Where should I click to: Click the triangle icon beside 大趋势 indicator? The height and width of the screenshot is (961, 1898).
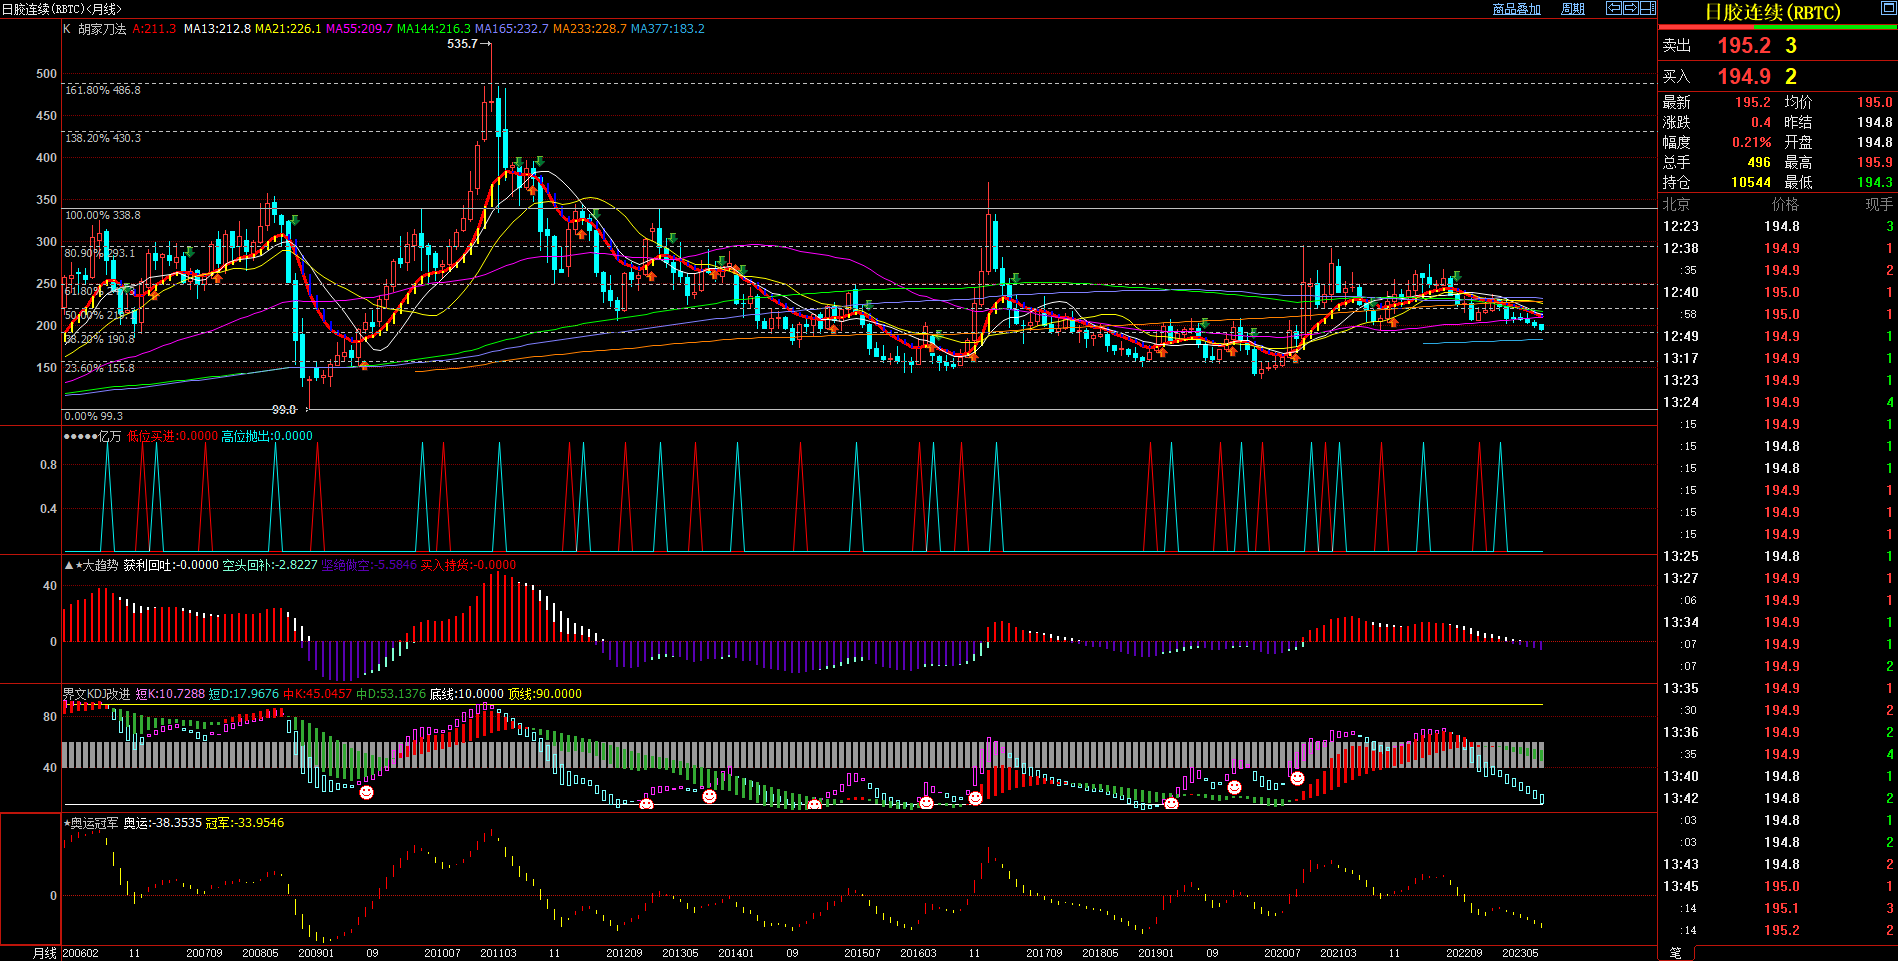(69, 565)
